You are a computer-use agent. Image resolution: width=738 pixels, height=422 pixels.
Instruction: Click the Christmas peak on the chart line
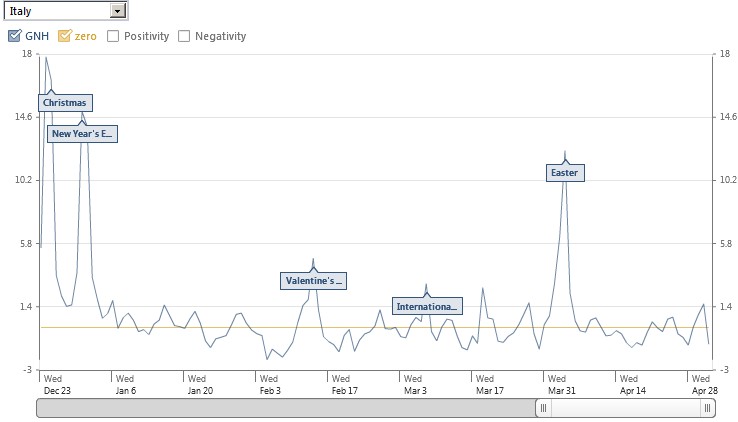point(46,57)
